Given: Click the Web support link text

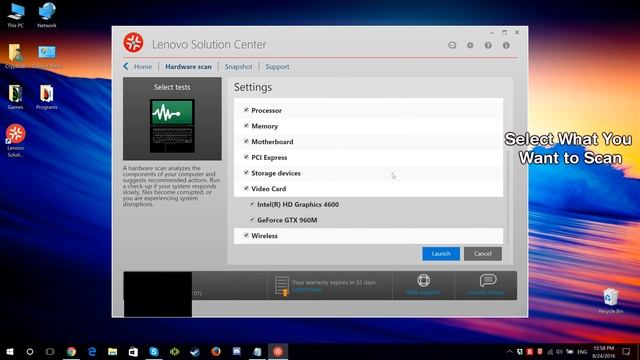Looking at the screenshot, I should (x=423, y=292).
